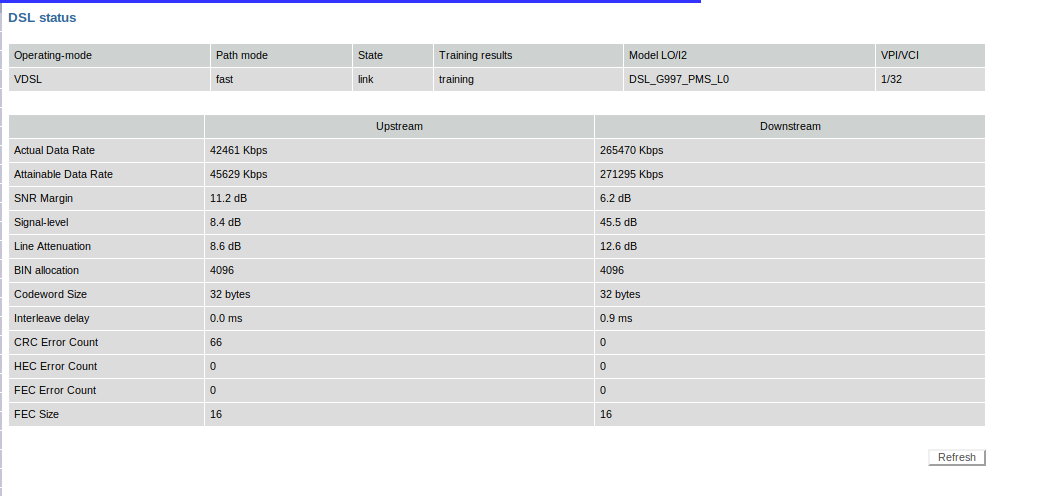Select upstream rate 42461 Kbps
This screenshot has height=496, width=1041.
click(x=238, y=150)
